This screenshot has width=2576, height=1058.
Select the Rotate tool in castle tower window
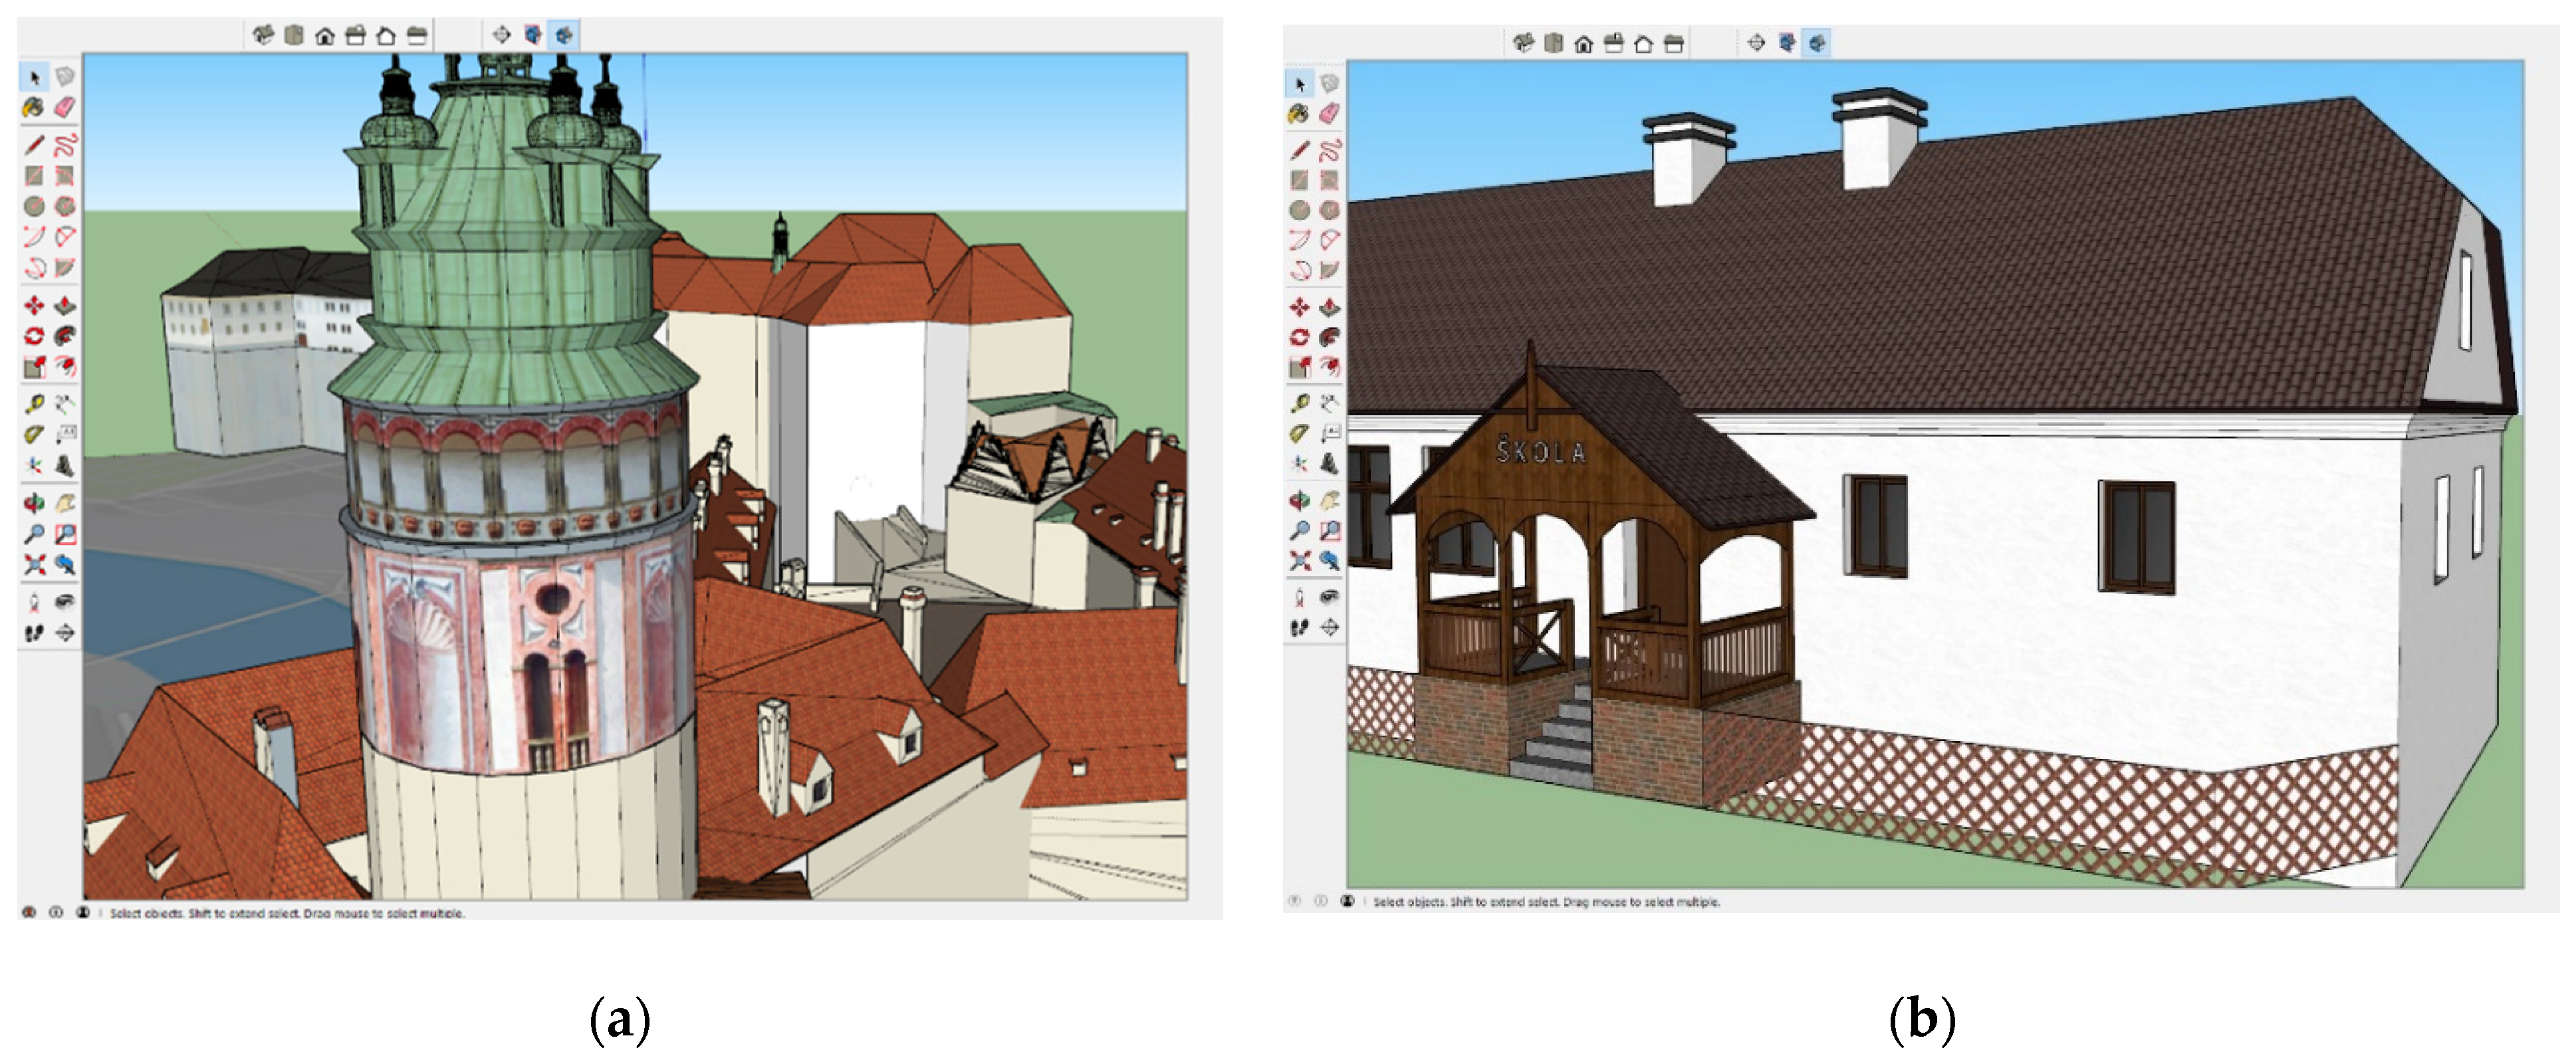tap(33, 336)
